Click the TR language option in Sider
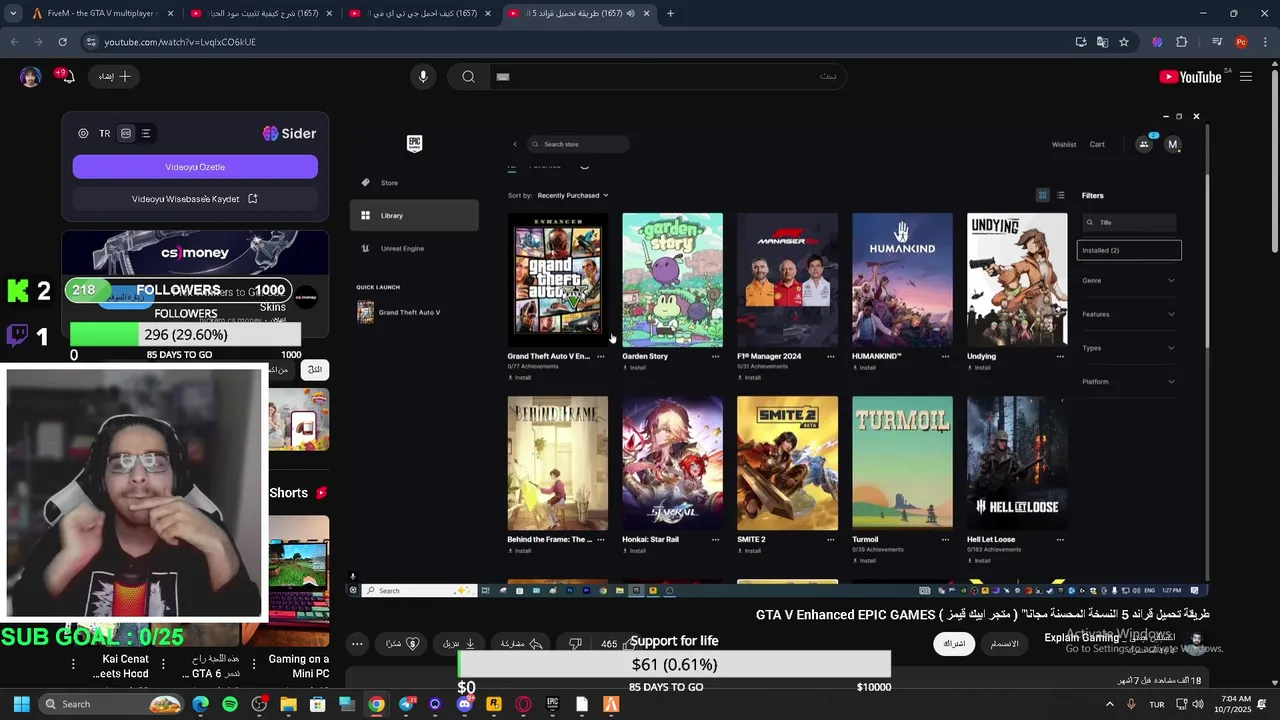 (104, 133)
